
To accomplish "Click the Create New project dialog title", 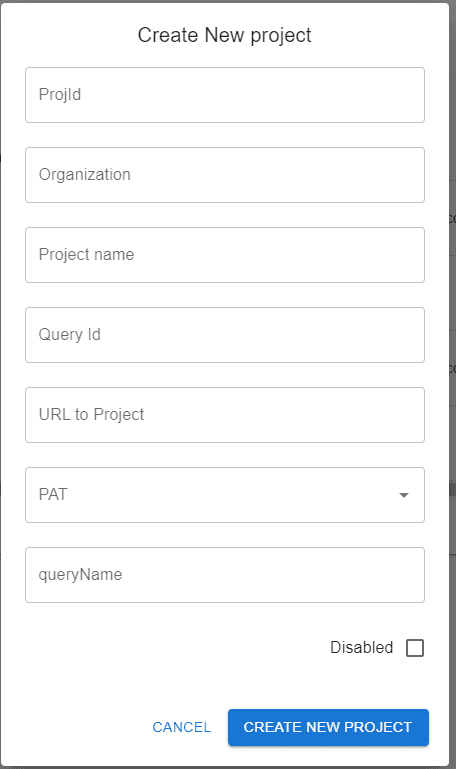I will click(225, 35).
